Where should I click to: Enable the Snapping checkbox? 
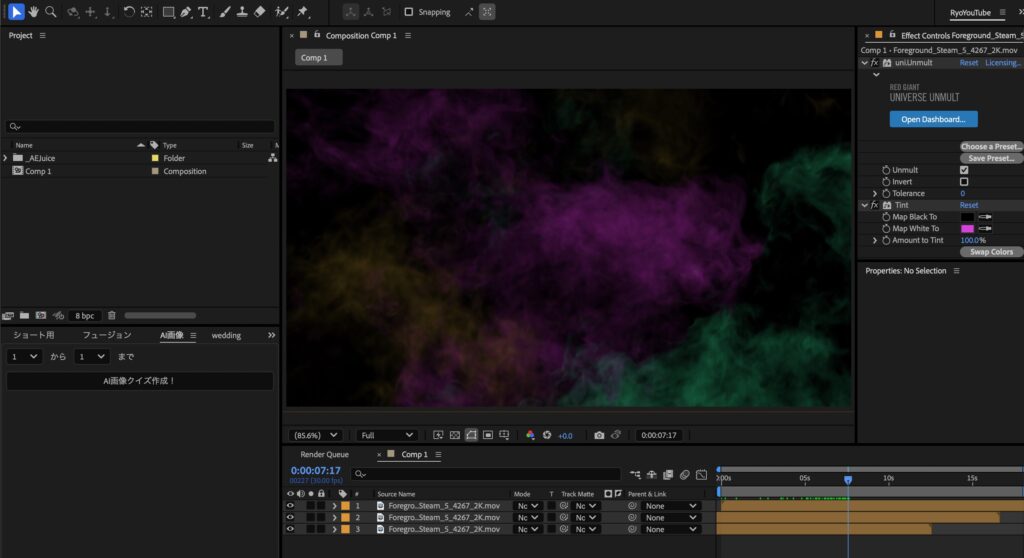coord(409,12)
